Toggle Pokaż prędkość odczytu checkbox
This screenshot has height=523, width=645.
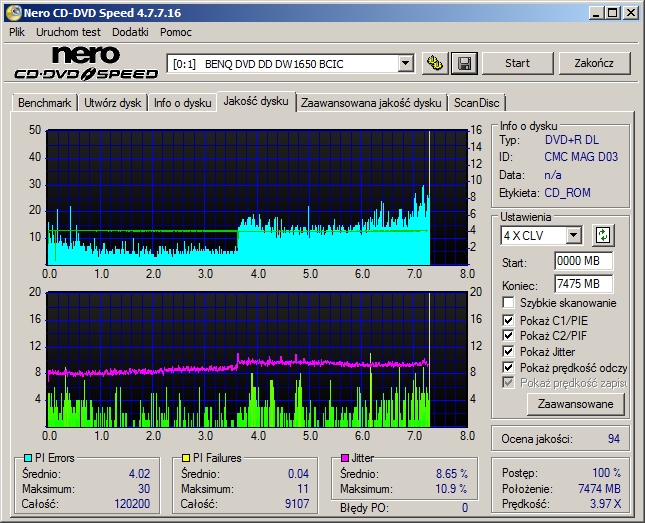pyautogui.click(x=508, y=367)
